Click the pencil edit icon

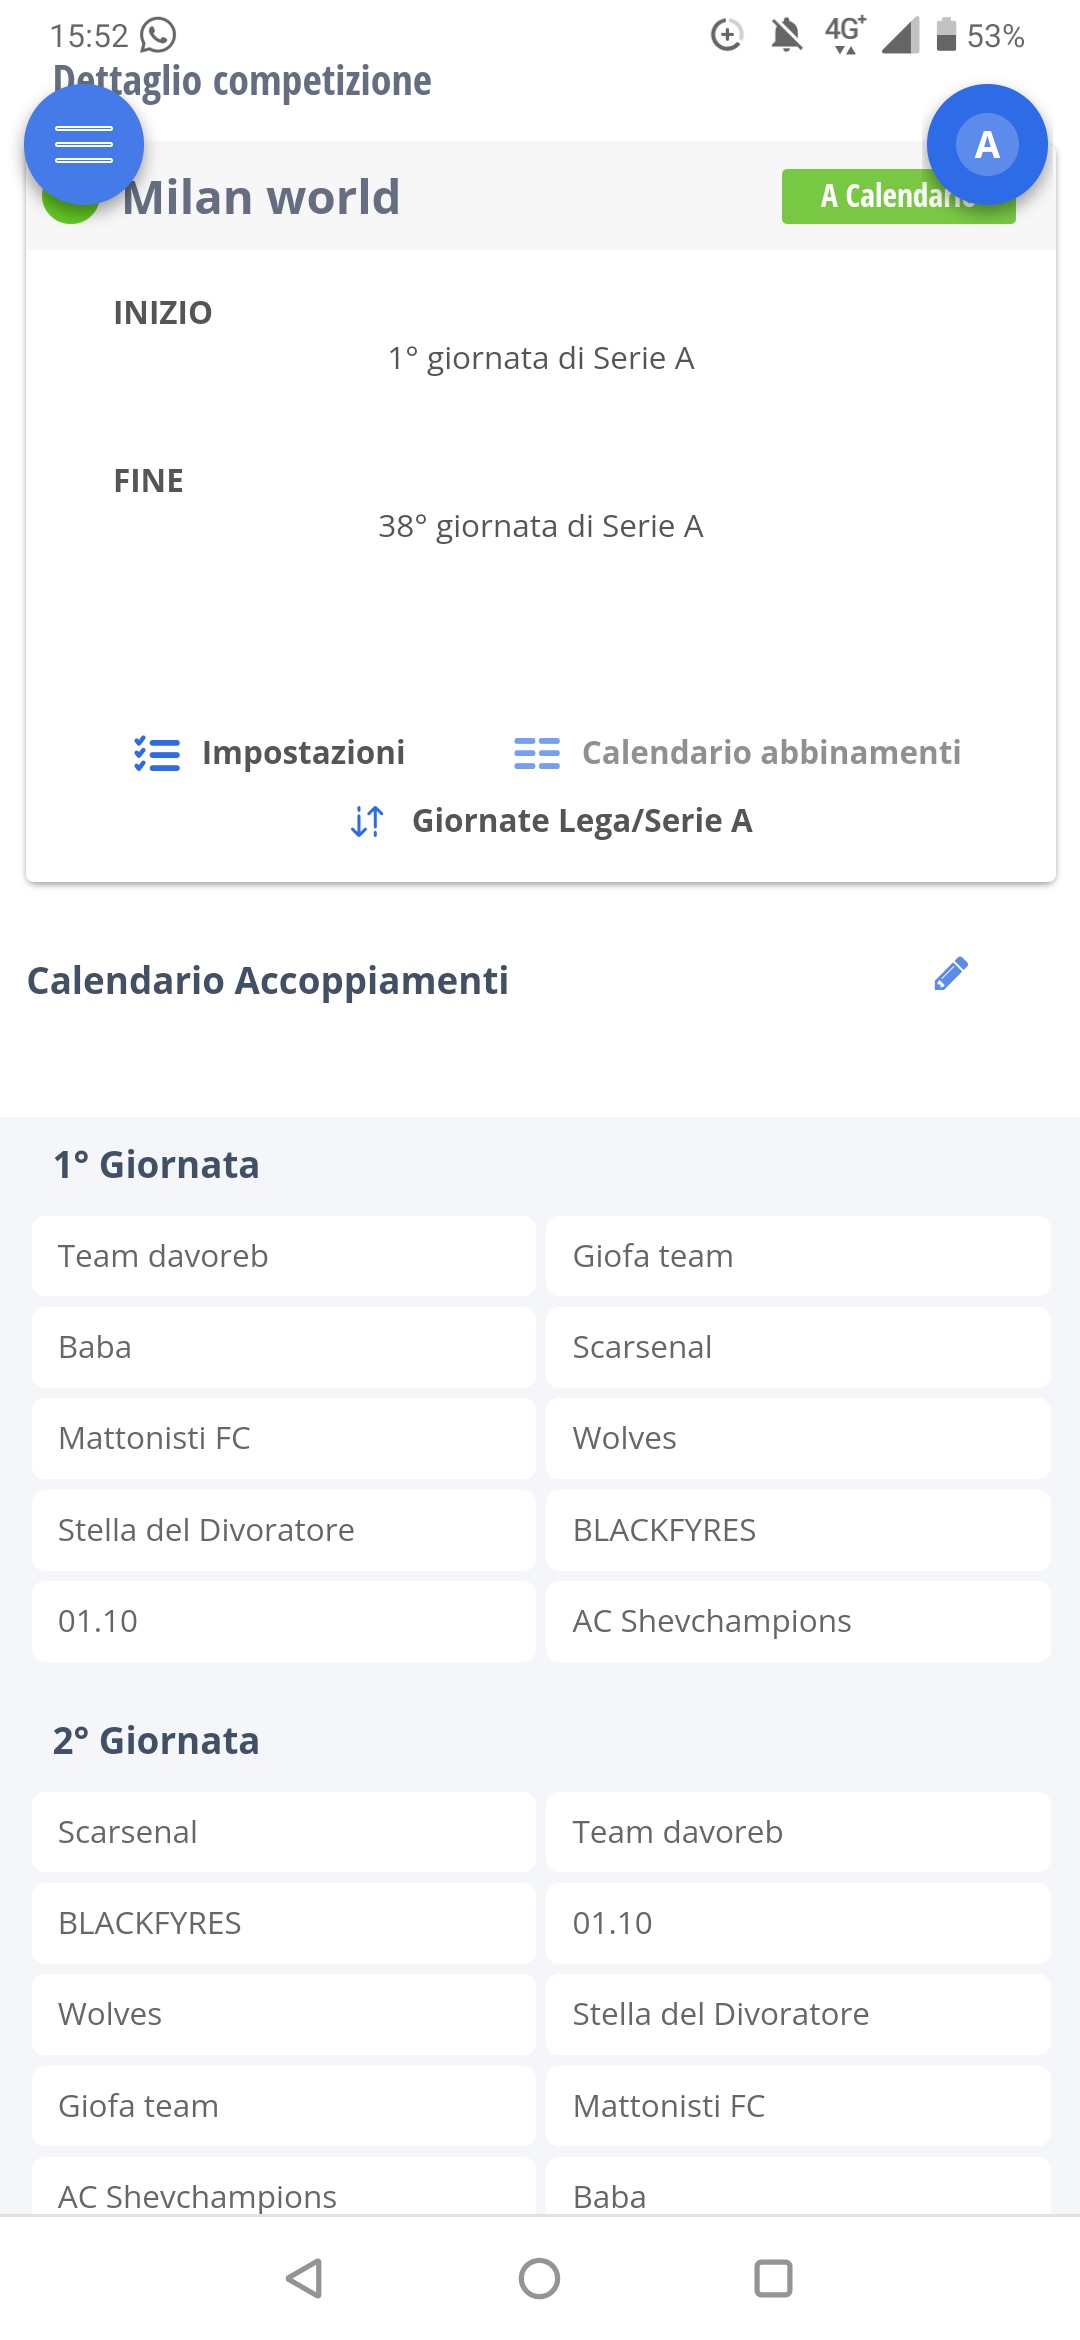click(950, 974)
